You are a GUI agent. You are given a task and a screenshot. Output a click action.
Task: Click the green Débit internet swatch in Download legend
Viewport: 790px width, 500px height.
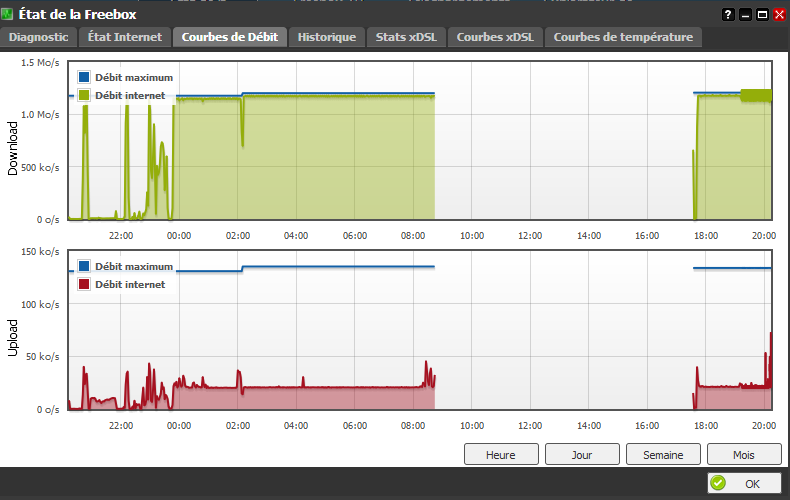click(x=84, y=95)
